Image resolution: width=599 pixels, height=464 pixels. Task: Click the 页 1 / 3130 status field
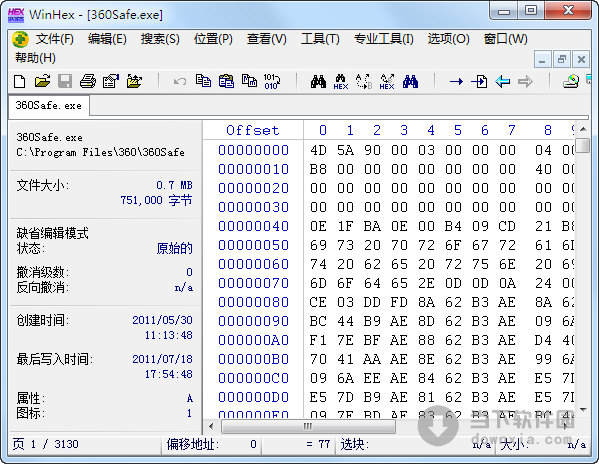84,444
